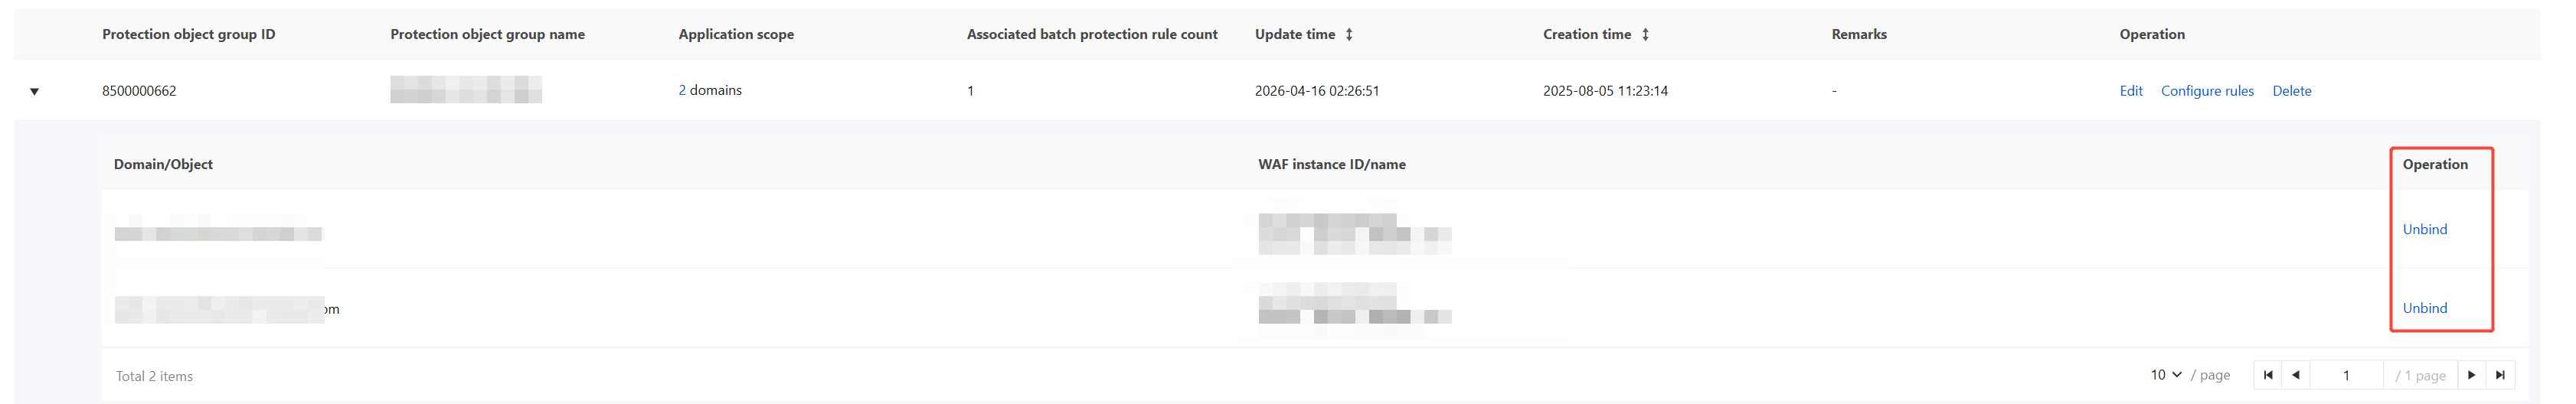Viewport: 2576px width, 404px height.
Task: Click the Protection object group ID header
Action: click(x=189, y=34)
